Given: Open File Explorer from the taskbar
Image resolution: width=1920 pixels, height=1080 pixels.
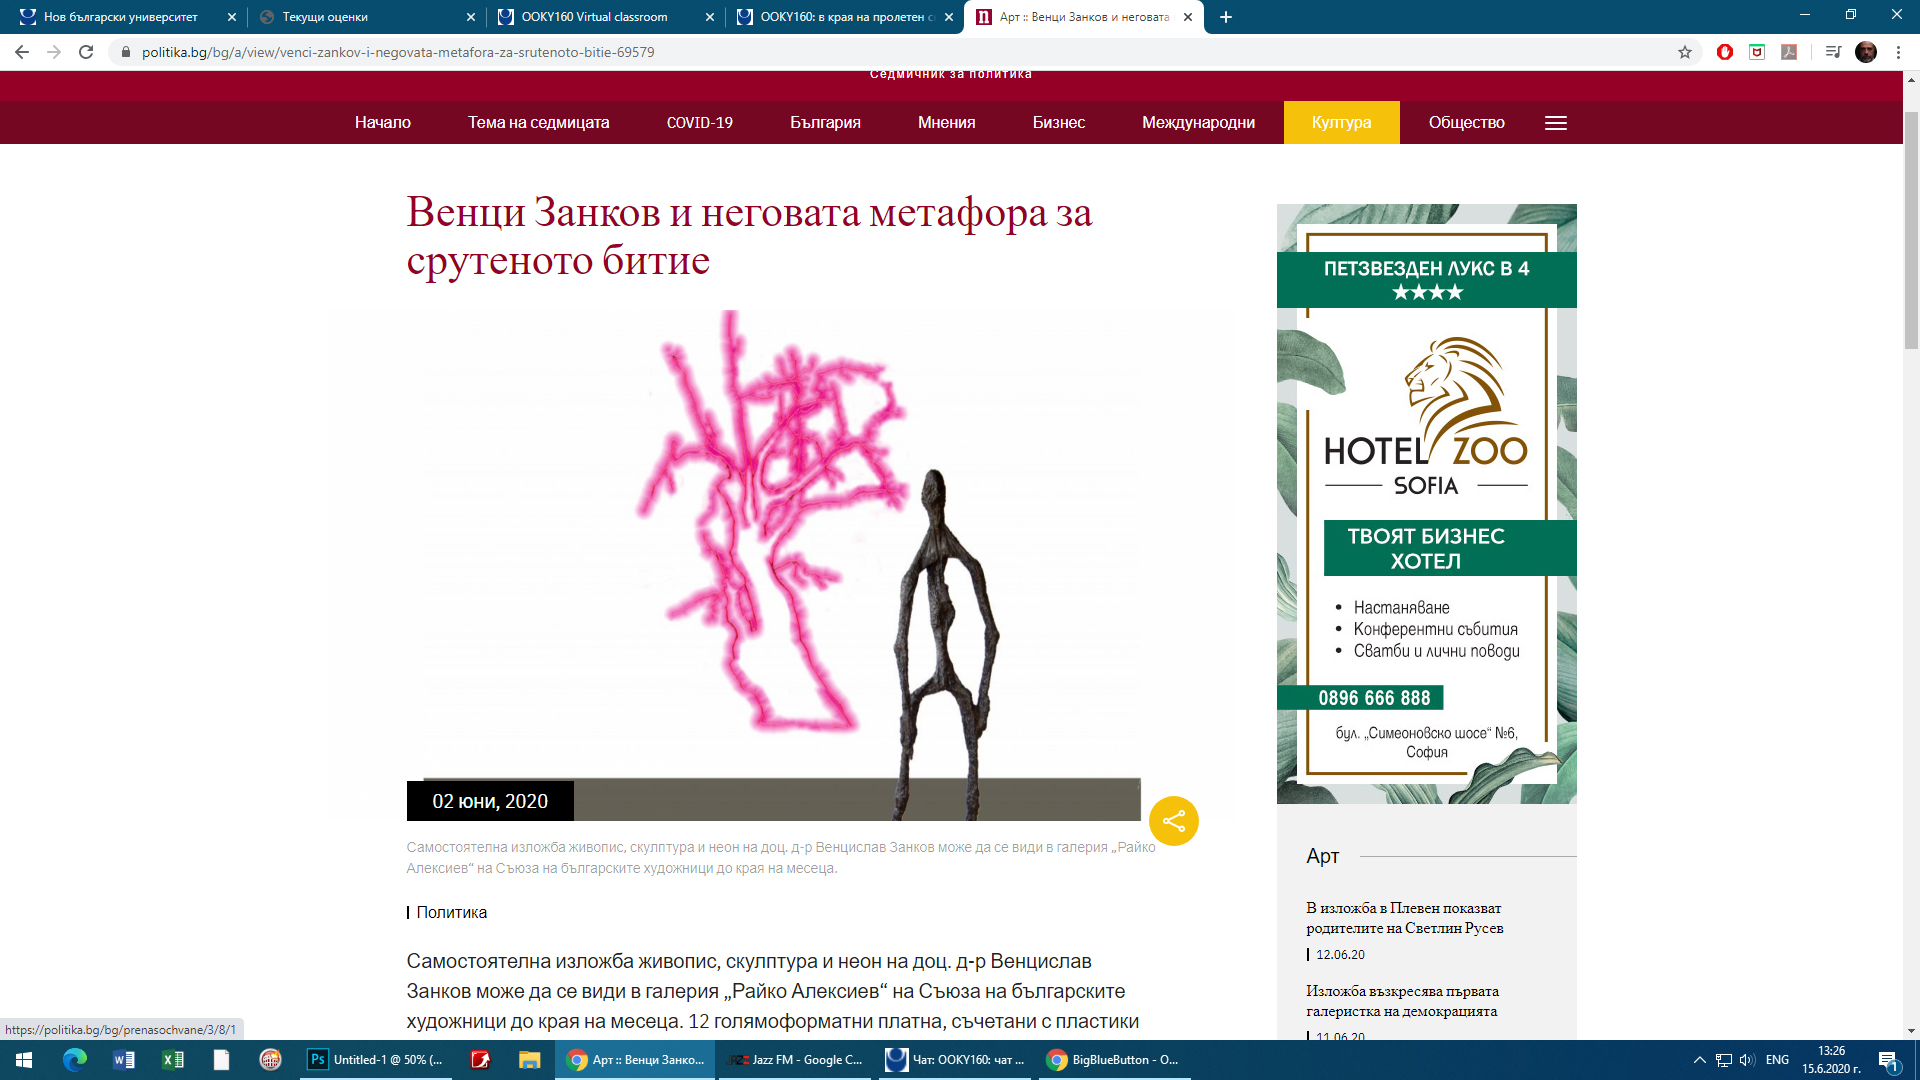Looking at the screenshot, I should [x=530, y=1060].
